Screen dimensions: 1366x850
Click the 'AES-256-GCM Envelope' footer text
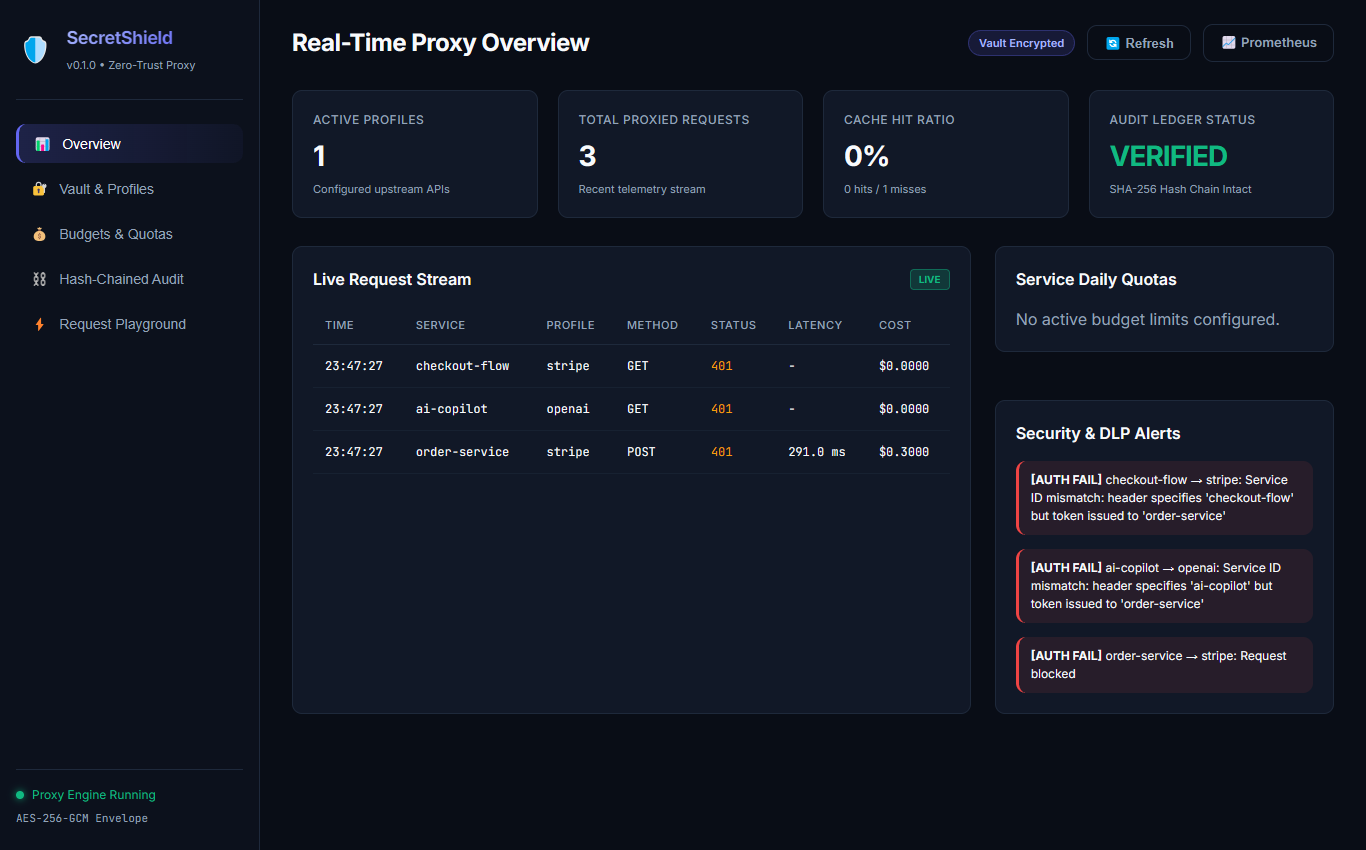82,818
